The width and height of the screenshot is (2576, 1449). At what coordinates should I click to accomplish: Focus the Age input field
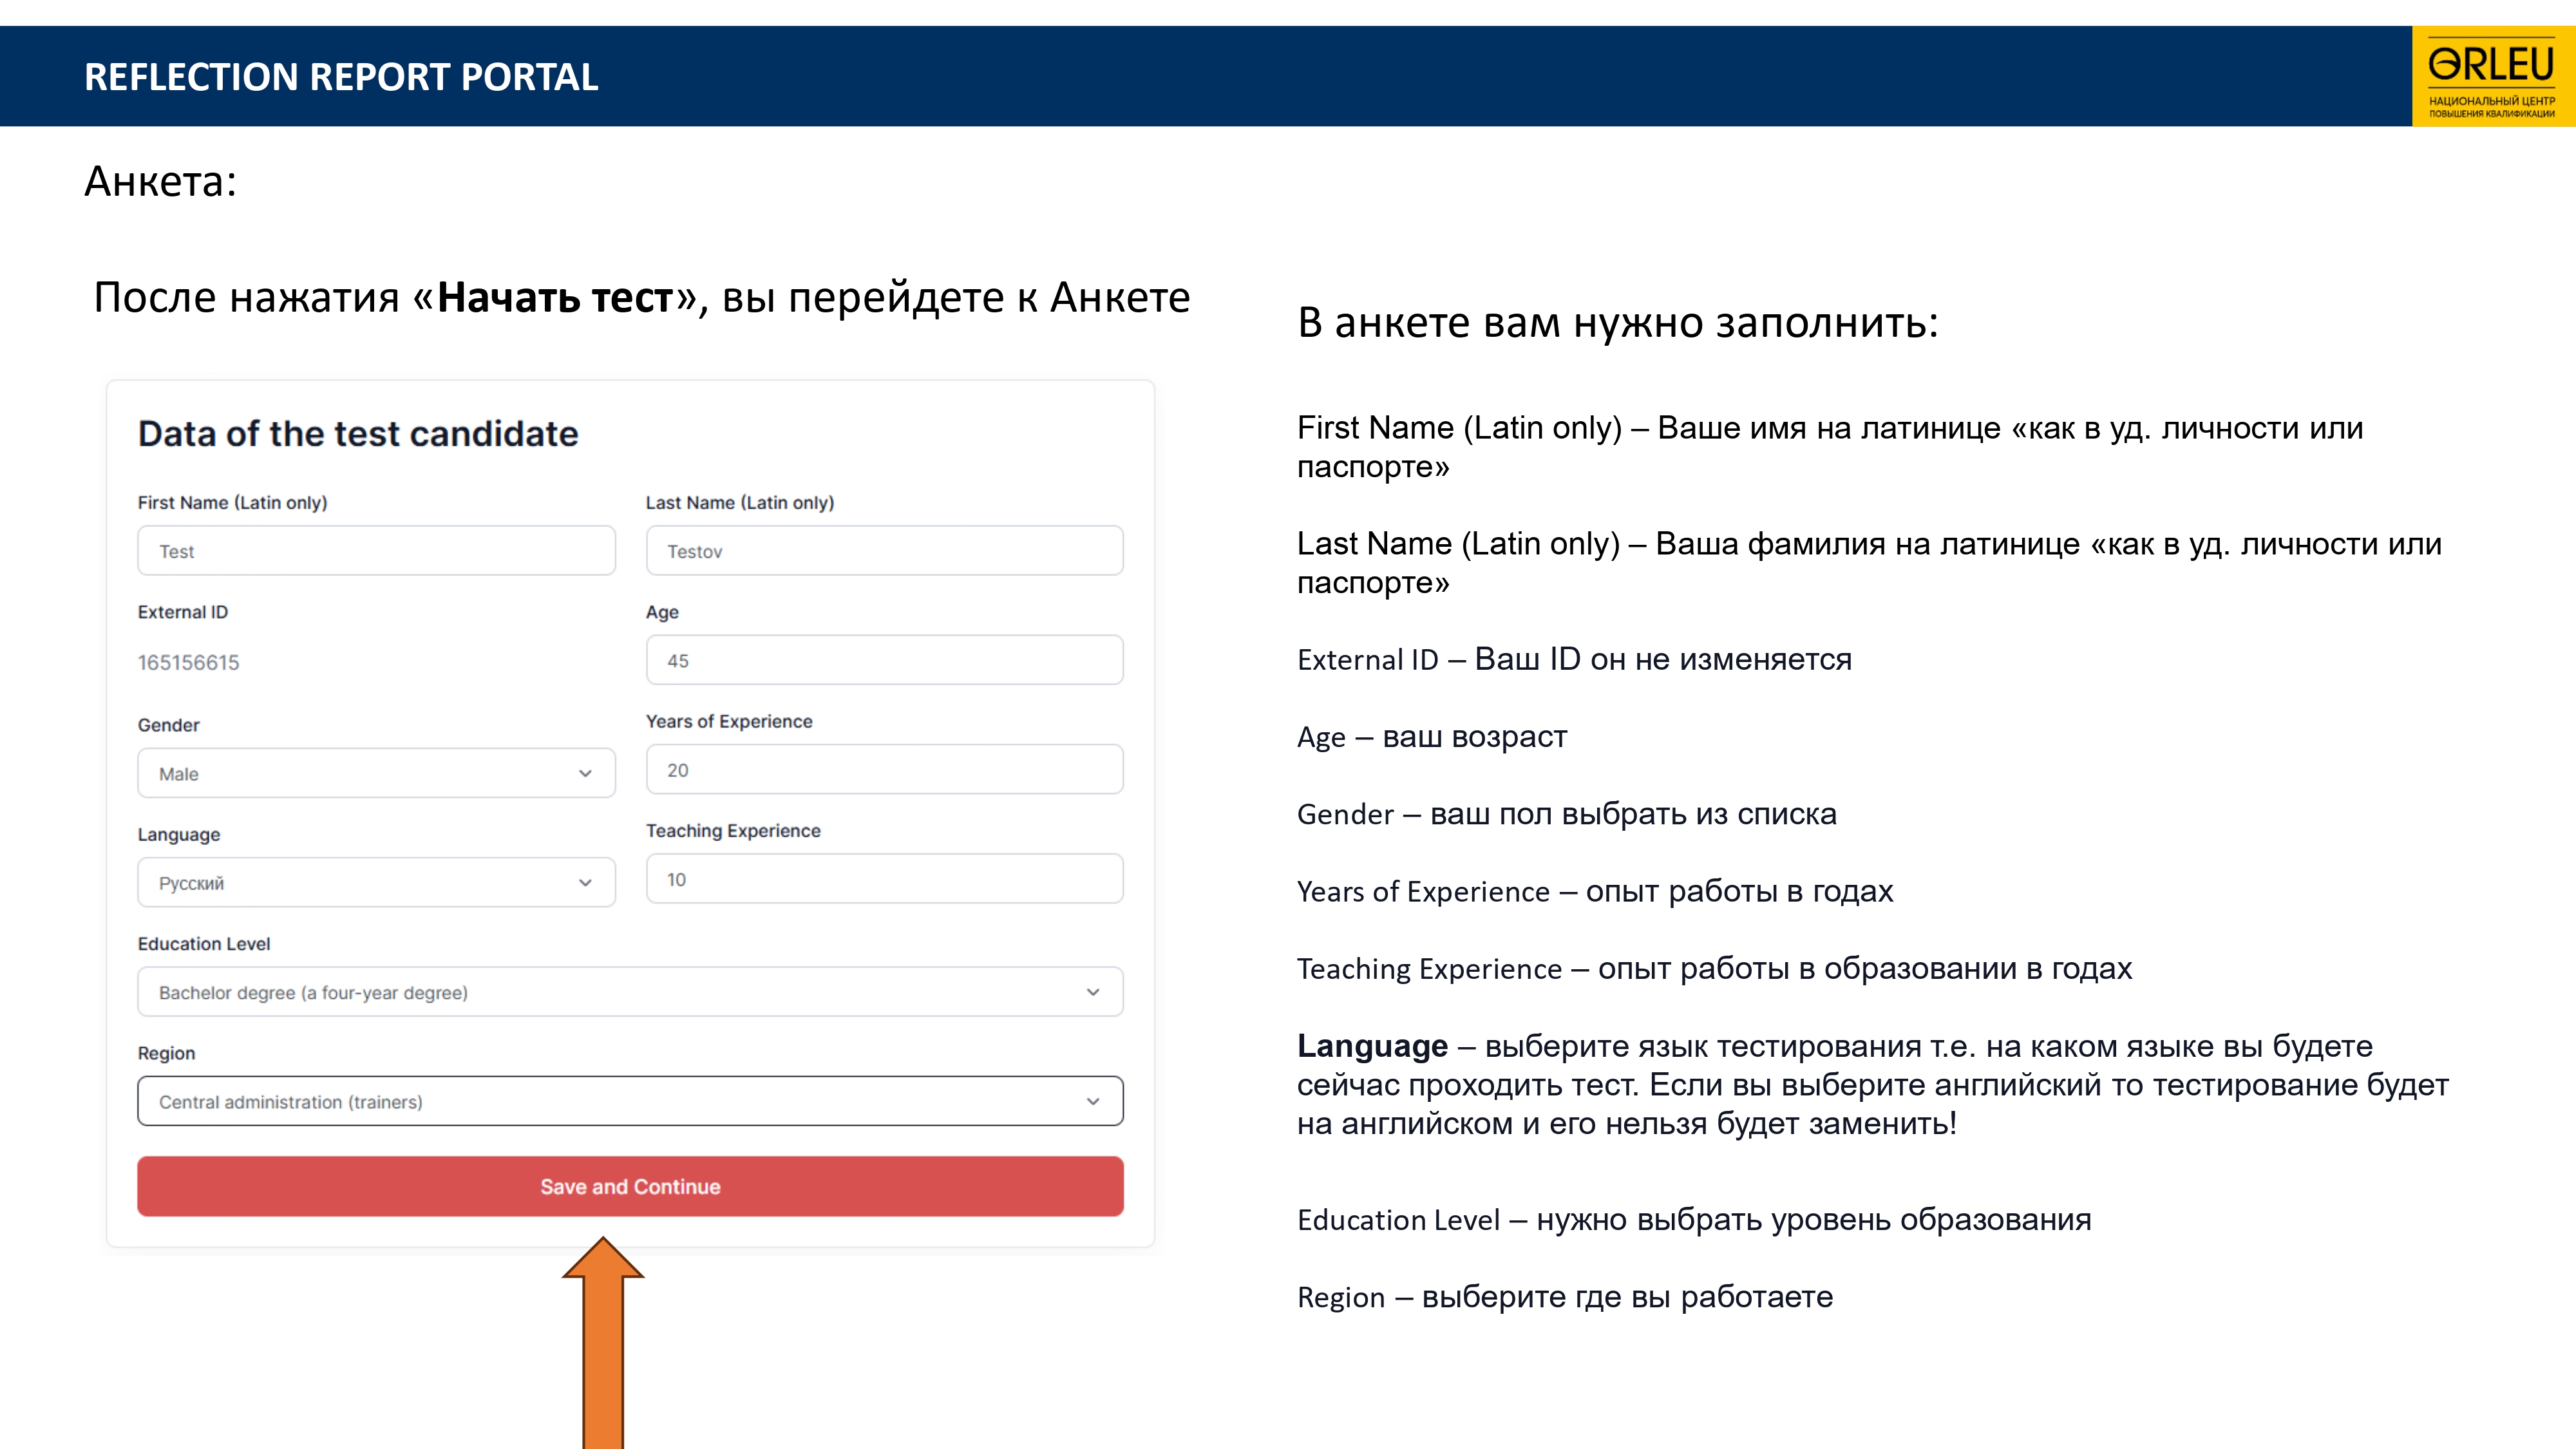(884, 660)
